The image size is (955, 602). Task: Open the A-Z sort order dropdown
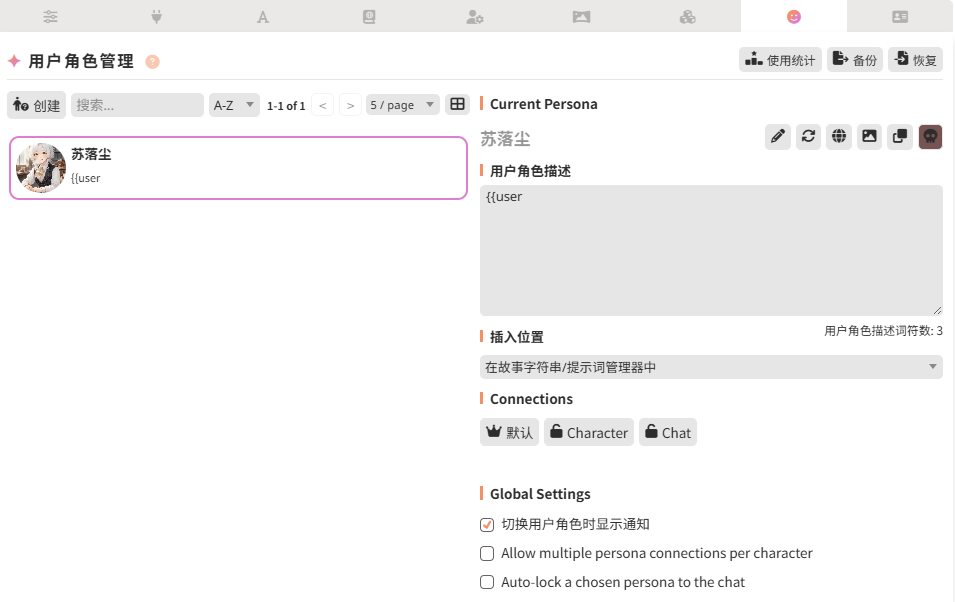(234, 105)
